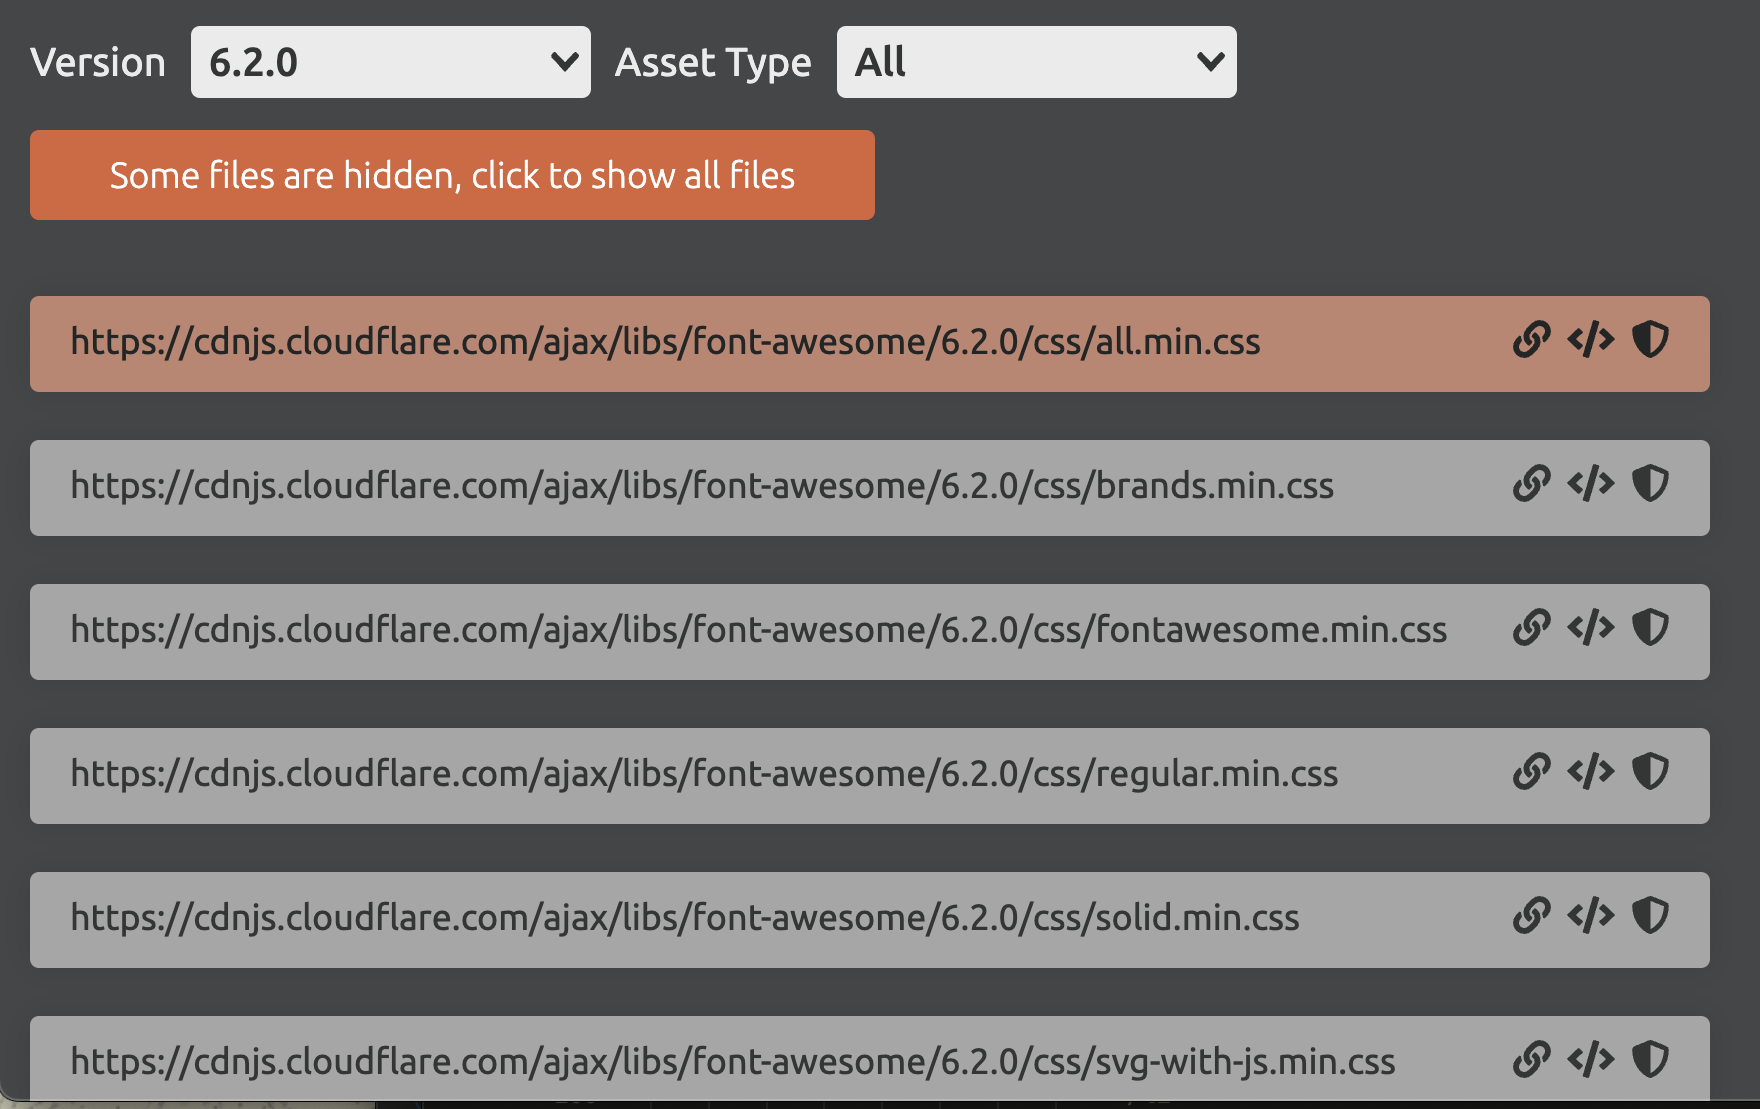Copy SRI shield icon for fontawesome.min.css

pos(1650,628)
